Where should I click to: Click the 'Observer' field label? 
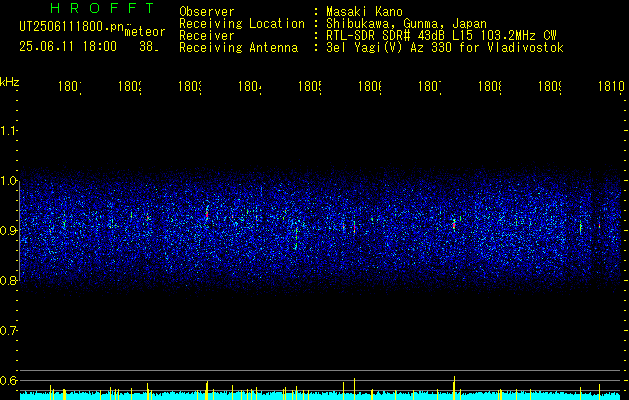(x=207, y=12)
